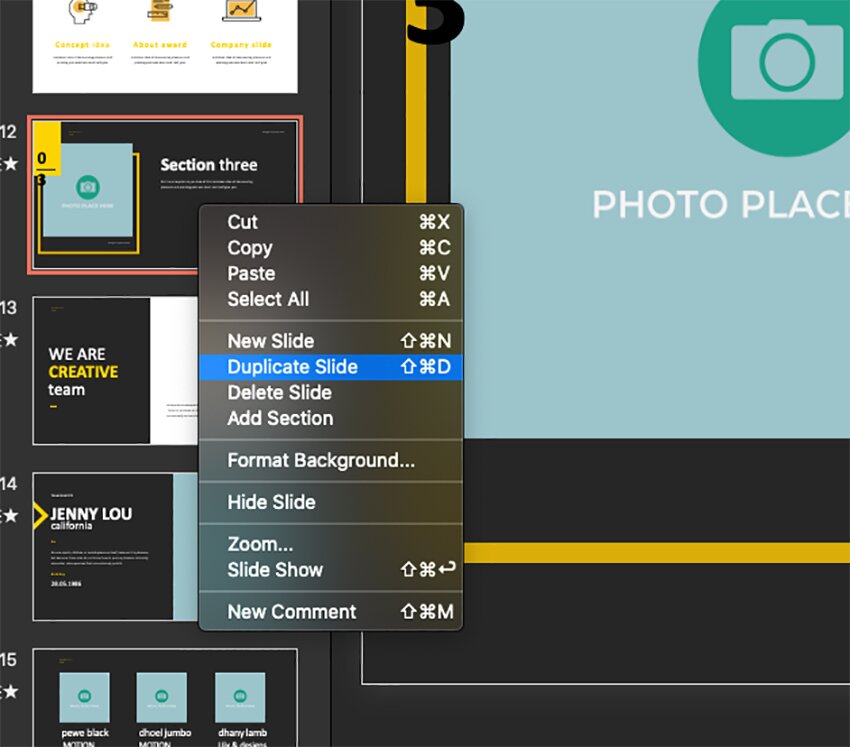The height and width of the screenshot is (747, 850).
Task: Click Paste in the context menu
Action: click(x=251, y=273)
